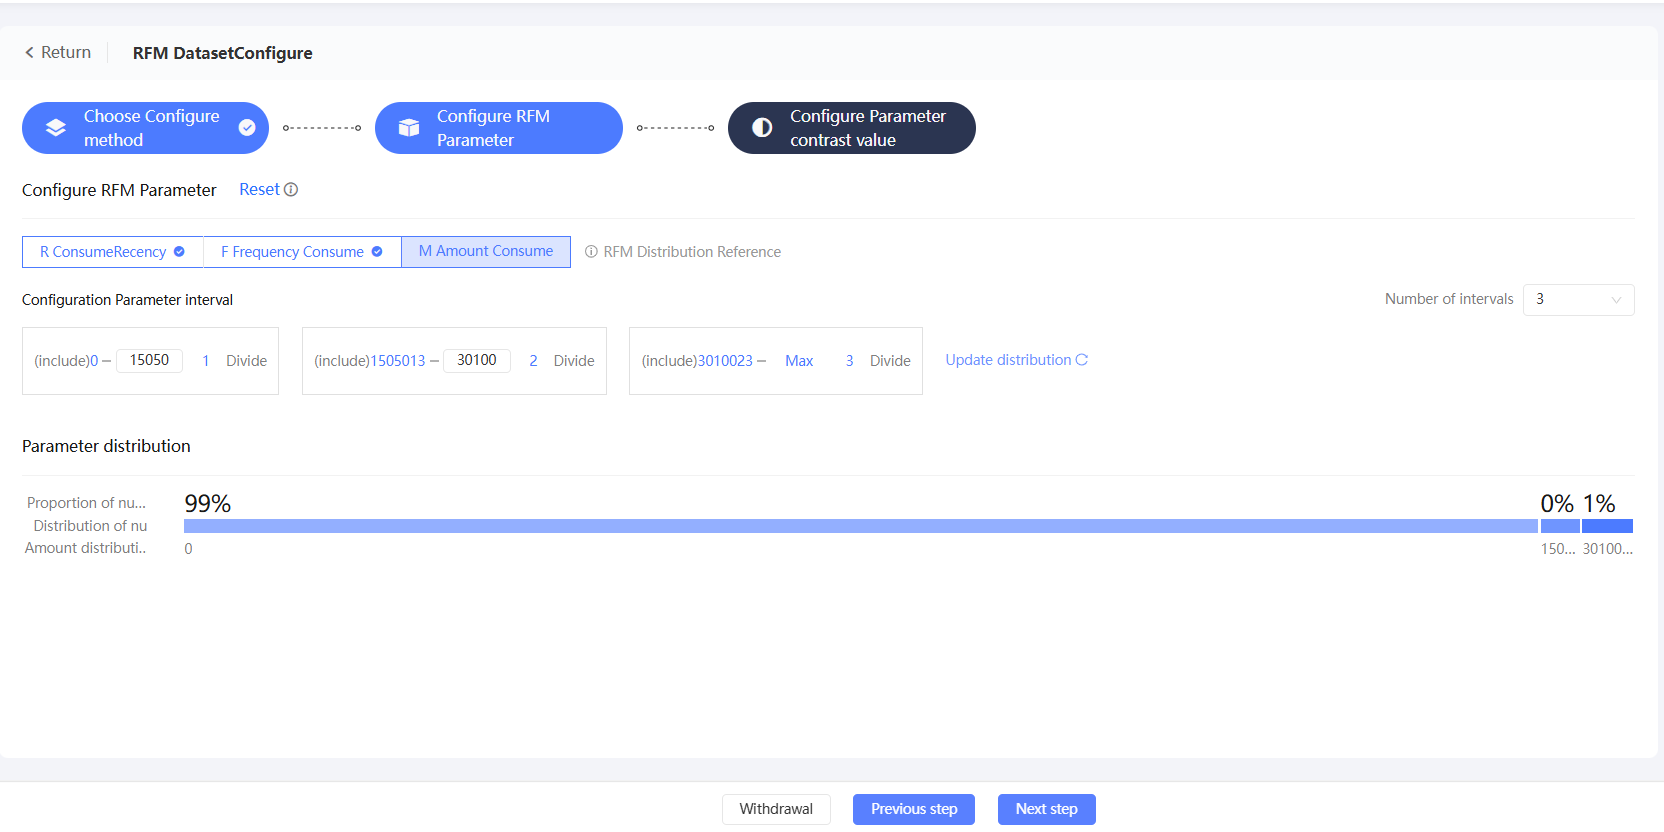
Task: Click the Amount distributi.. row label
Action: tap(86, 548)
